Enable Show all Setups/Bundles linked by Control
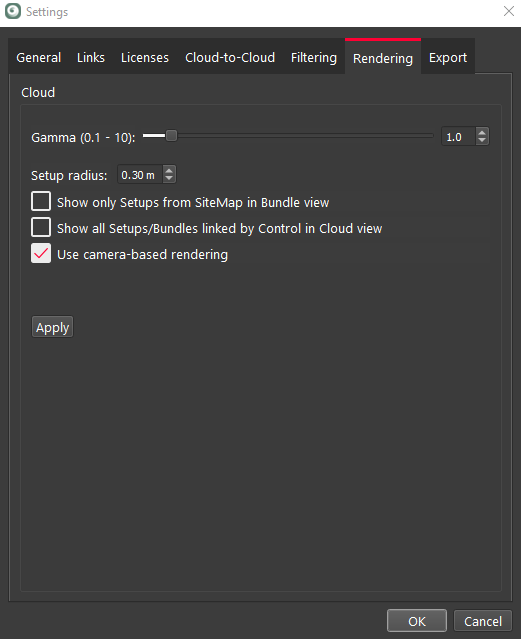Viewport: 521px width, 639px height. click(41, 227)
